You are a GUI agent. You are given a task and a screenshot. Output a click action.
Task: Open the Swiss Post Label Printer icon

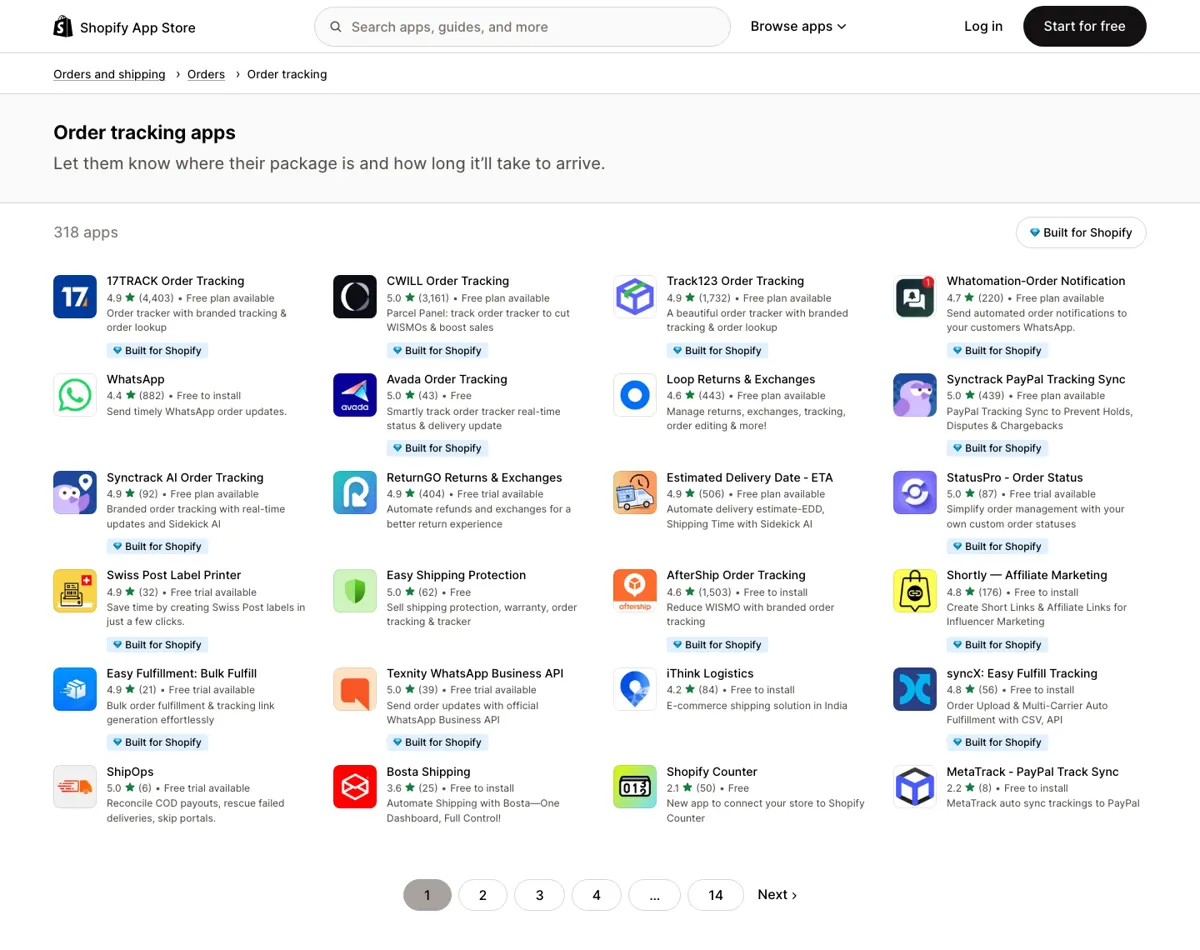[75, 591]
